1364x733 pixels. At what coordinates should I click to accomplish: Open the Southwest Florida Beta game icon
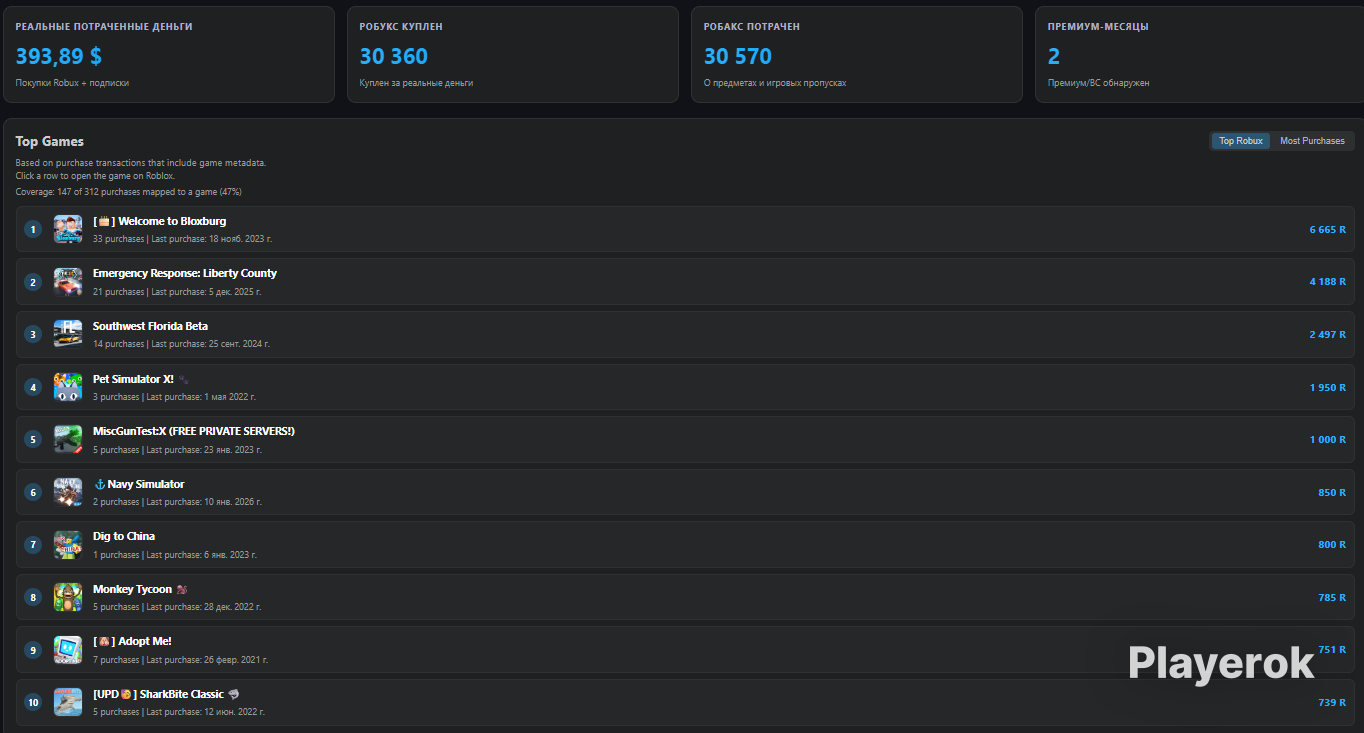point(68,334)
